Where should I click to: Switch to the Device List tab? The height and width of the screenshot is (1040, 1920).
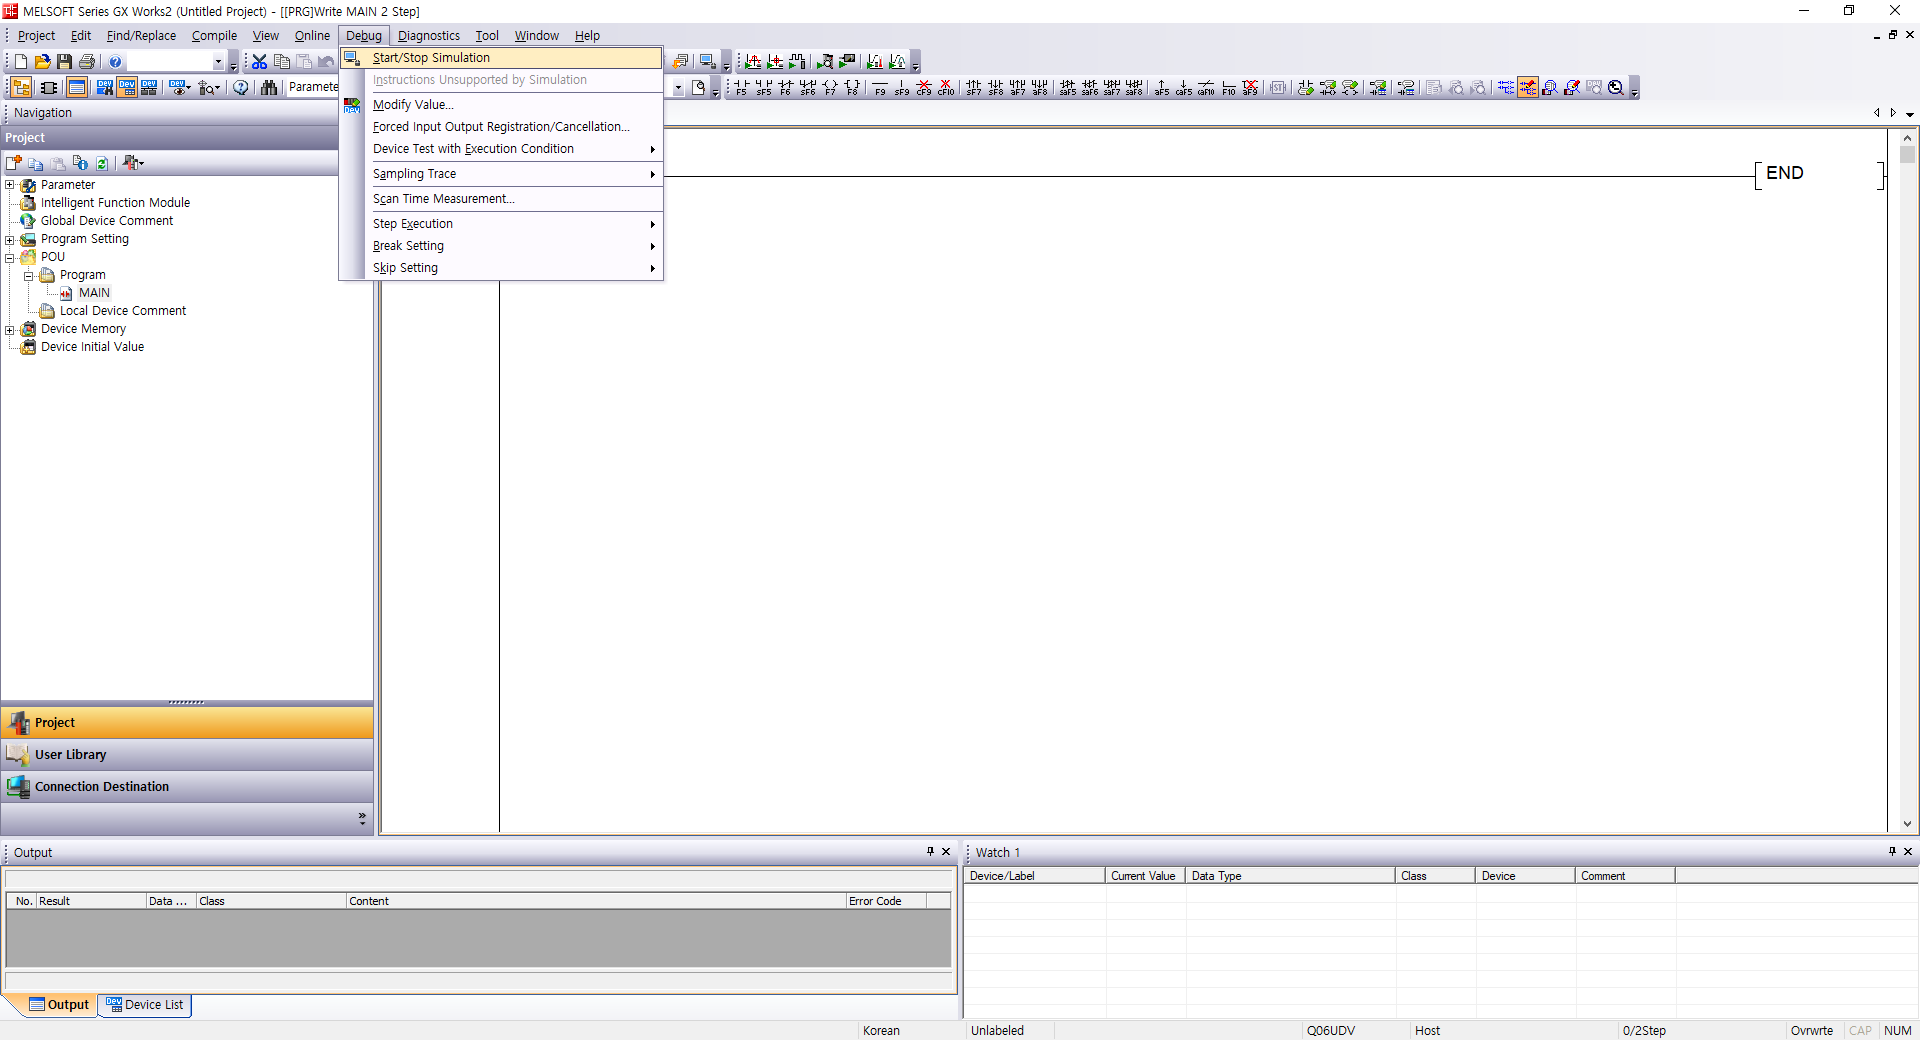coord(145,1005)
